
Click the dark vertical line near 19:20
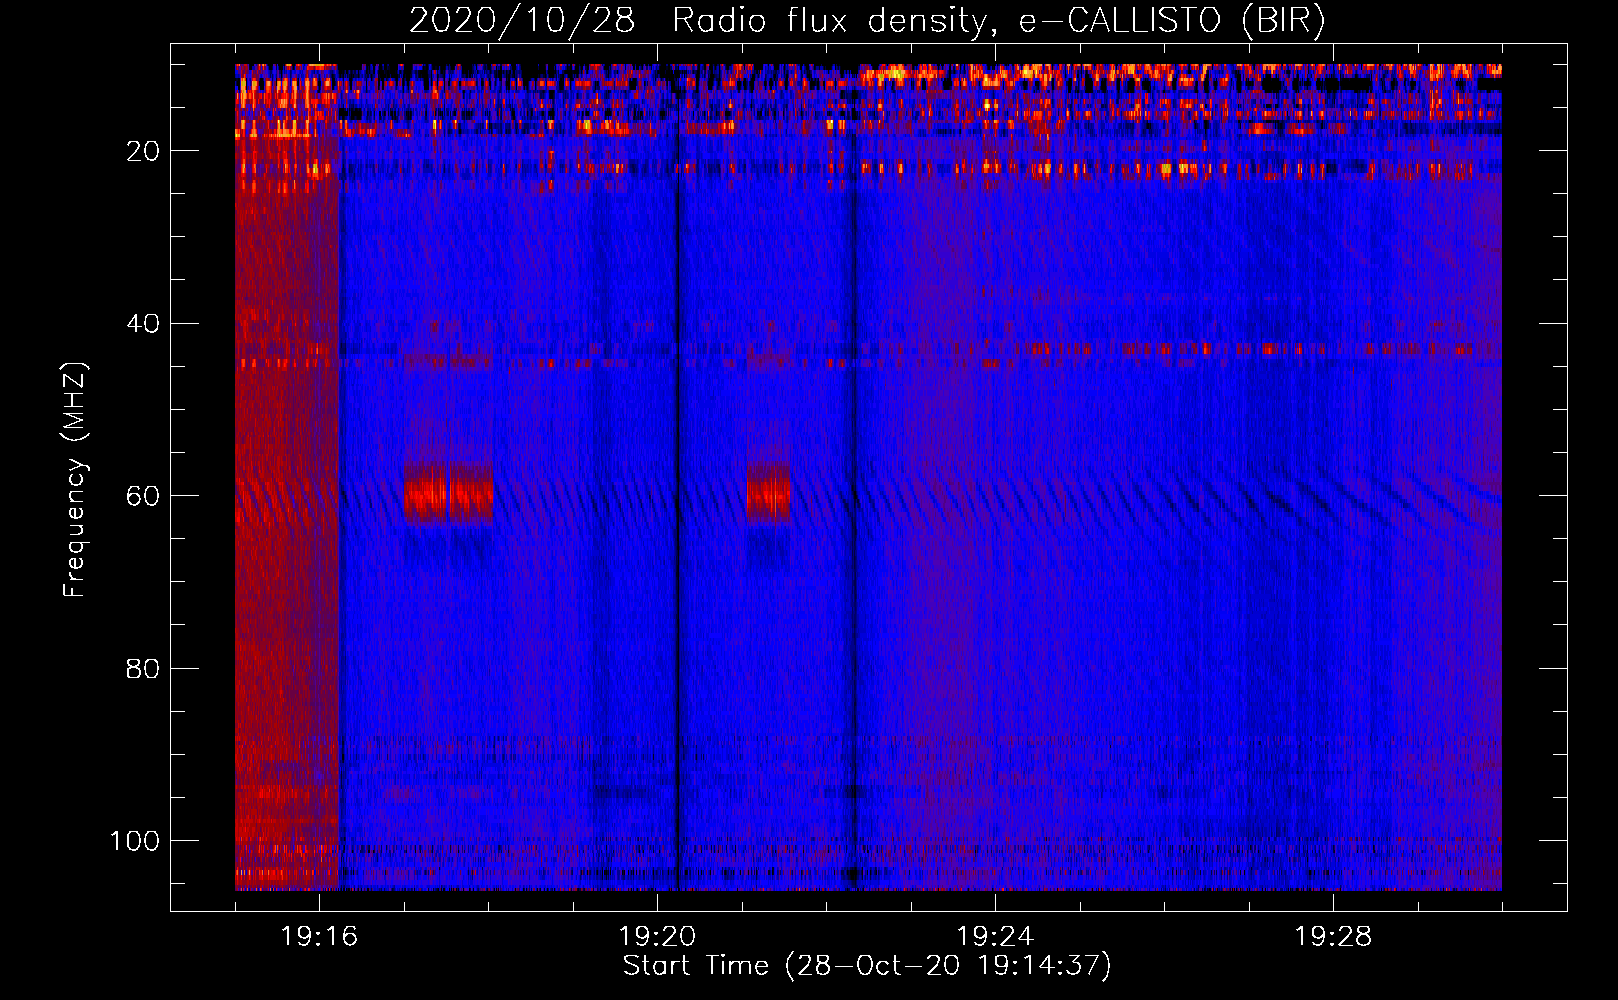coord(678,478)
